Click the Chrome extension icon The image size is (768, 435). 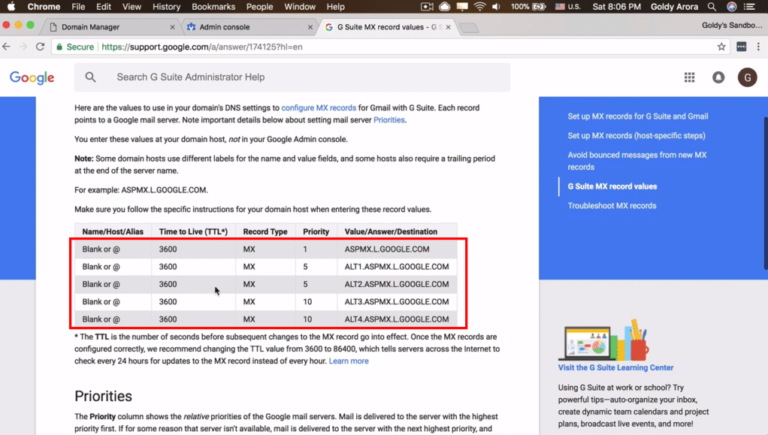point(741,47)
